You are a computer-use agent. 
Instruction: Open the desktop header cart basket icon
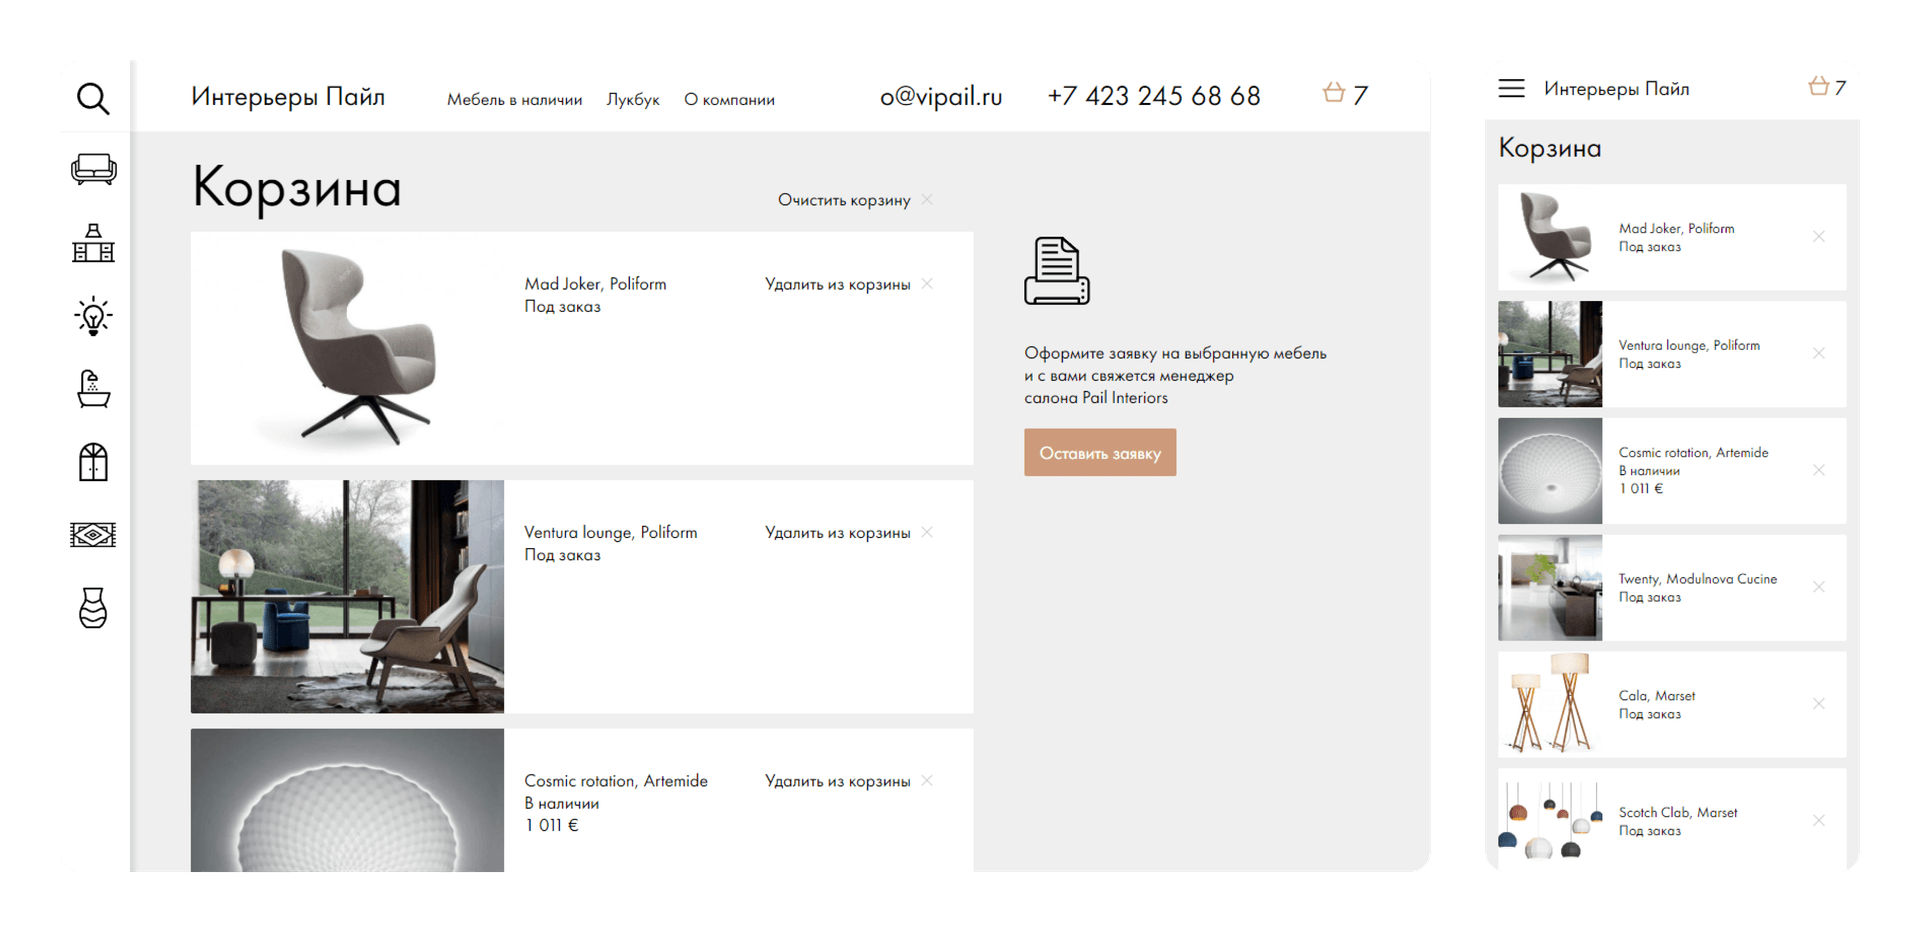(1334, 94)
